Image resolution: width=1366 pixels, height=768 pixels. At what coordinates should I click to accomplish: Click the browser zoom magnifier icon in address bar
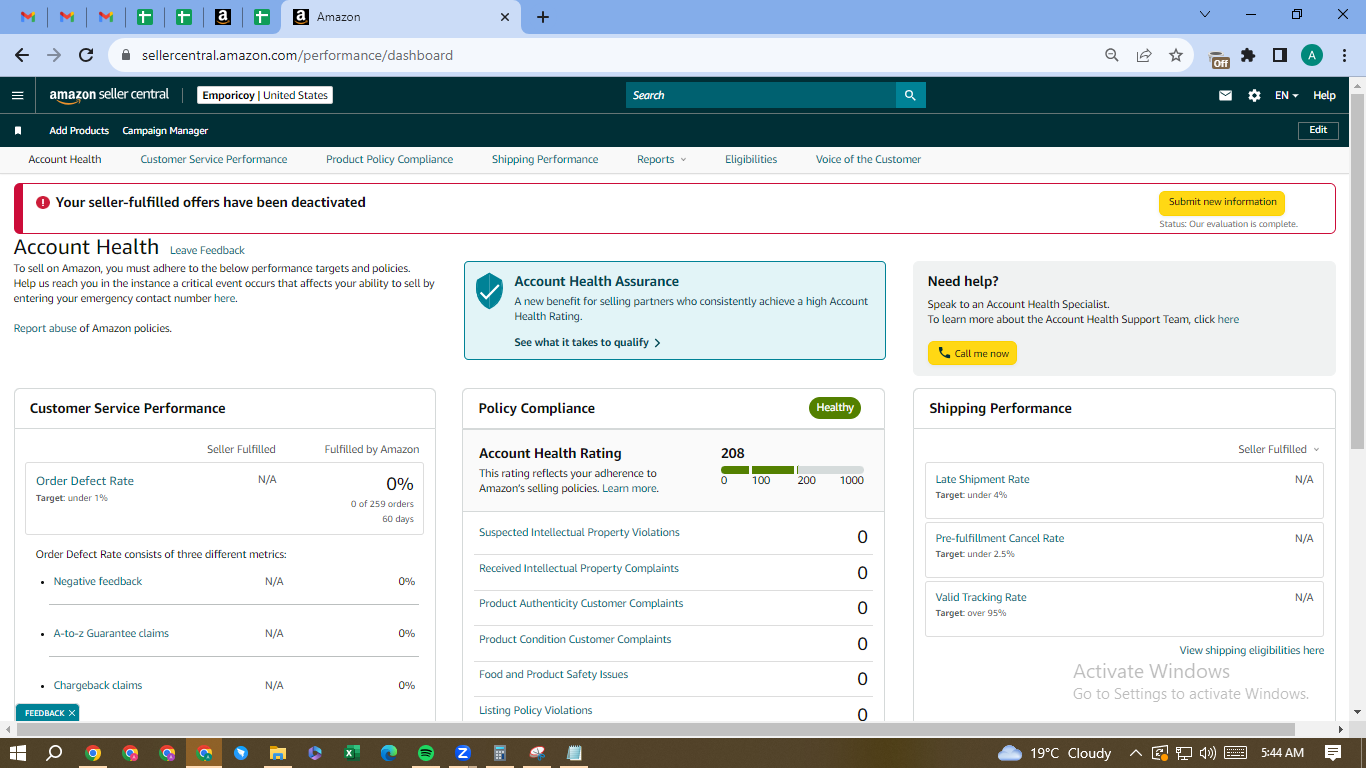(1112, 55)
